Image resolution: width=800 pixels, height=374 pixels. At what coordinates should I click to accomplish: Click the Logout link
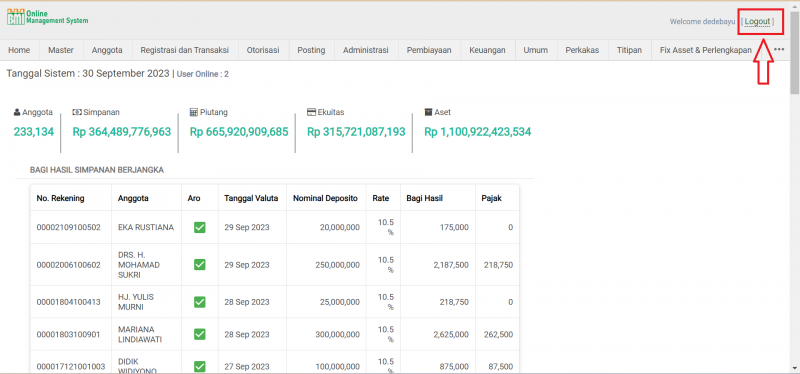757,21
